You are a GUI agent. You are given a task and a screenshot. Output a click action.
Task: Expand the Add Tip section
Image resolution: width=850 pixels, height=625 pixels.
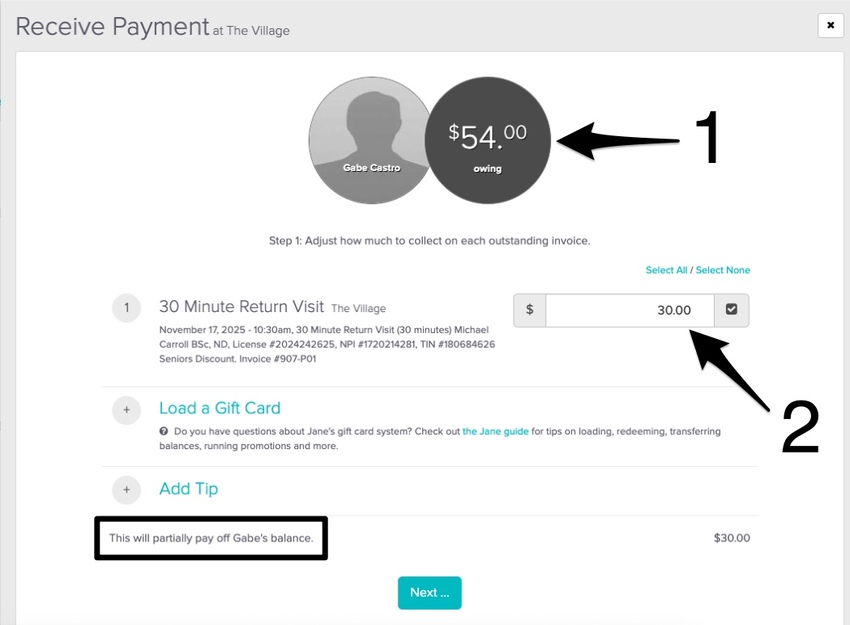click(188, 489)
